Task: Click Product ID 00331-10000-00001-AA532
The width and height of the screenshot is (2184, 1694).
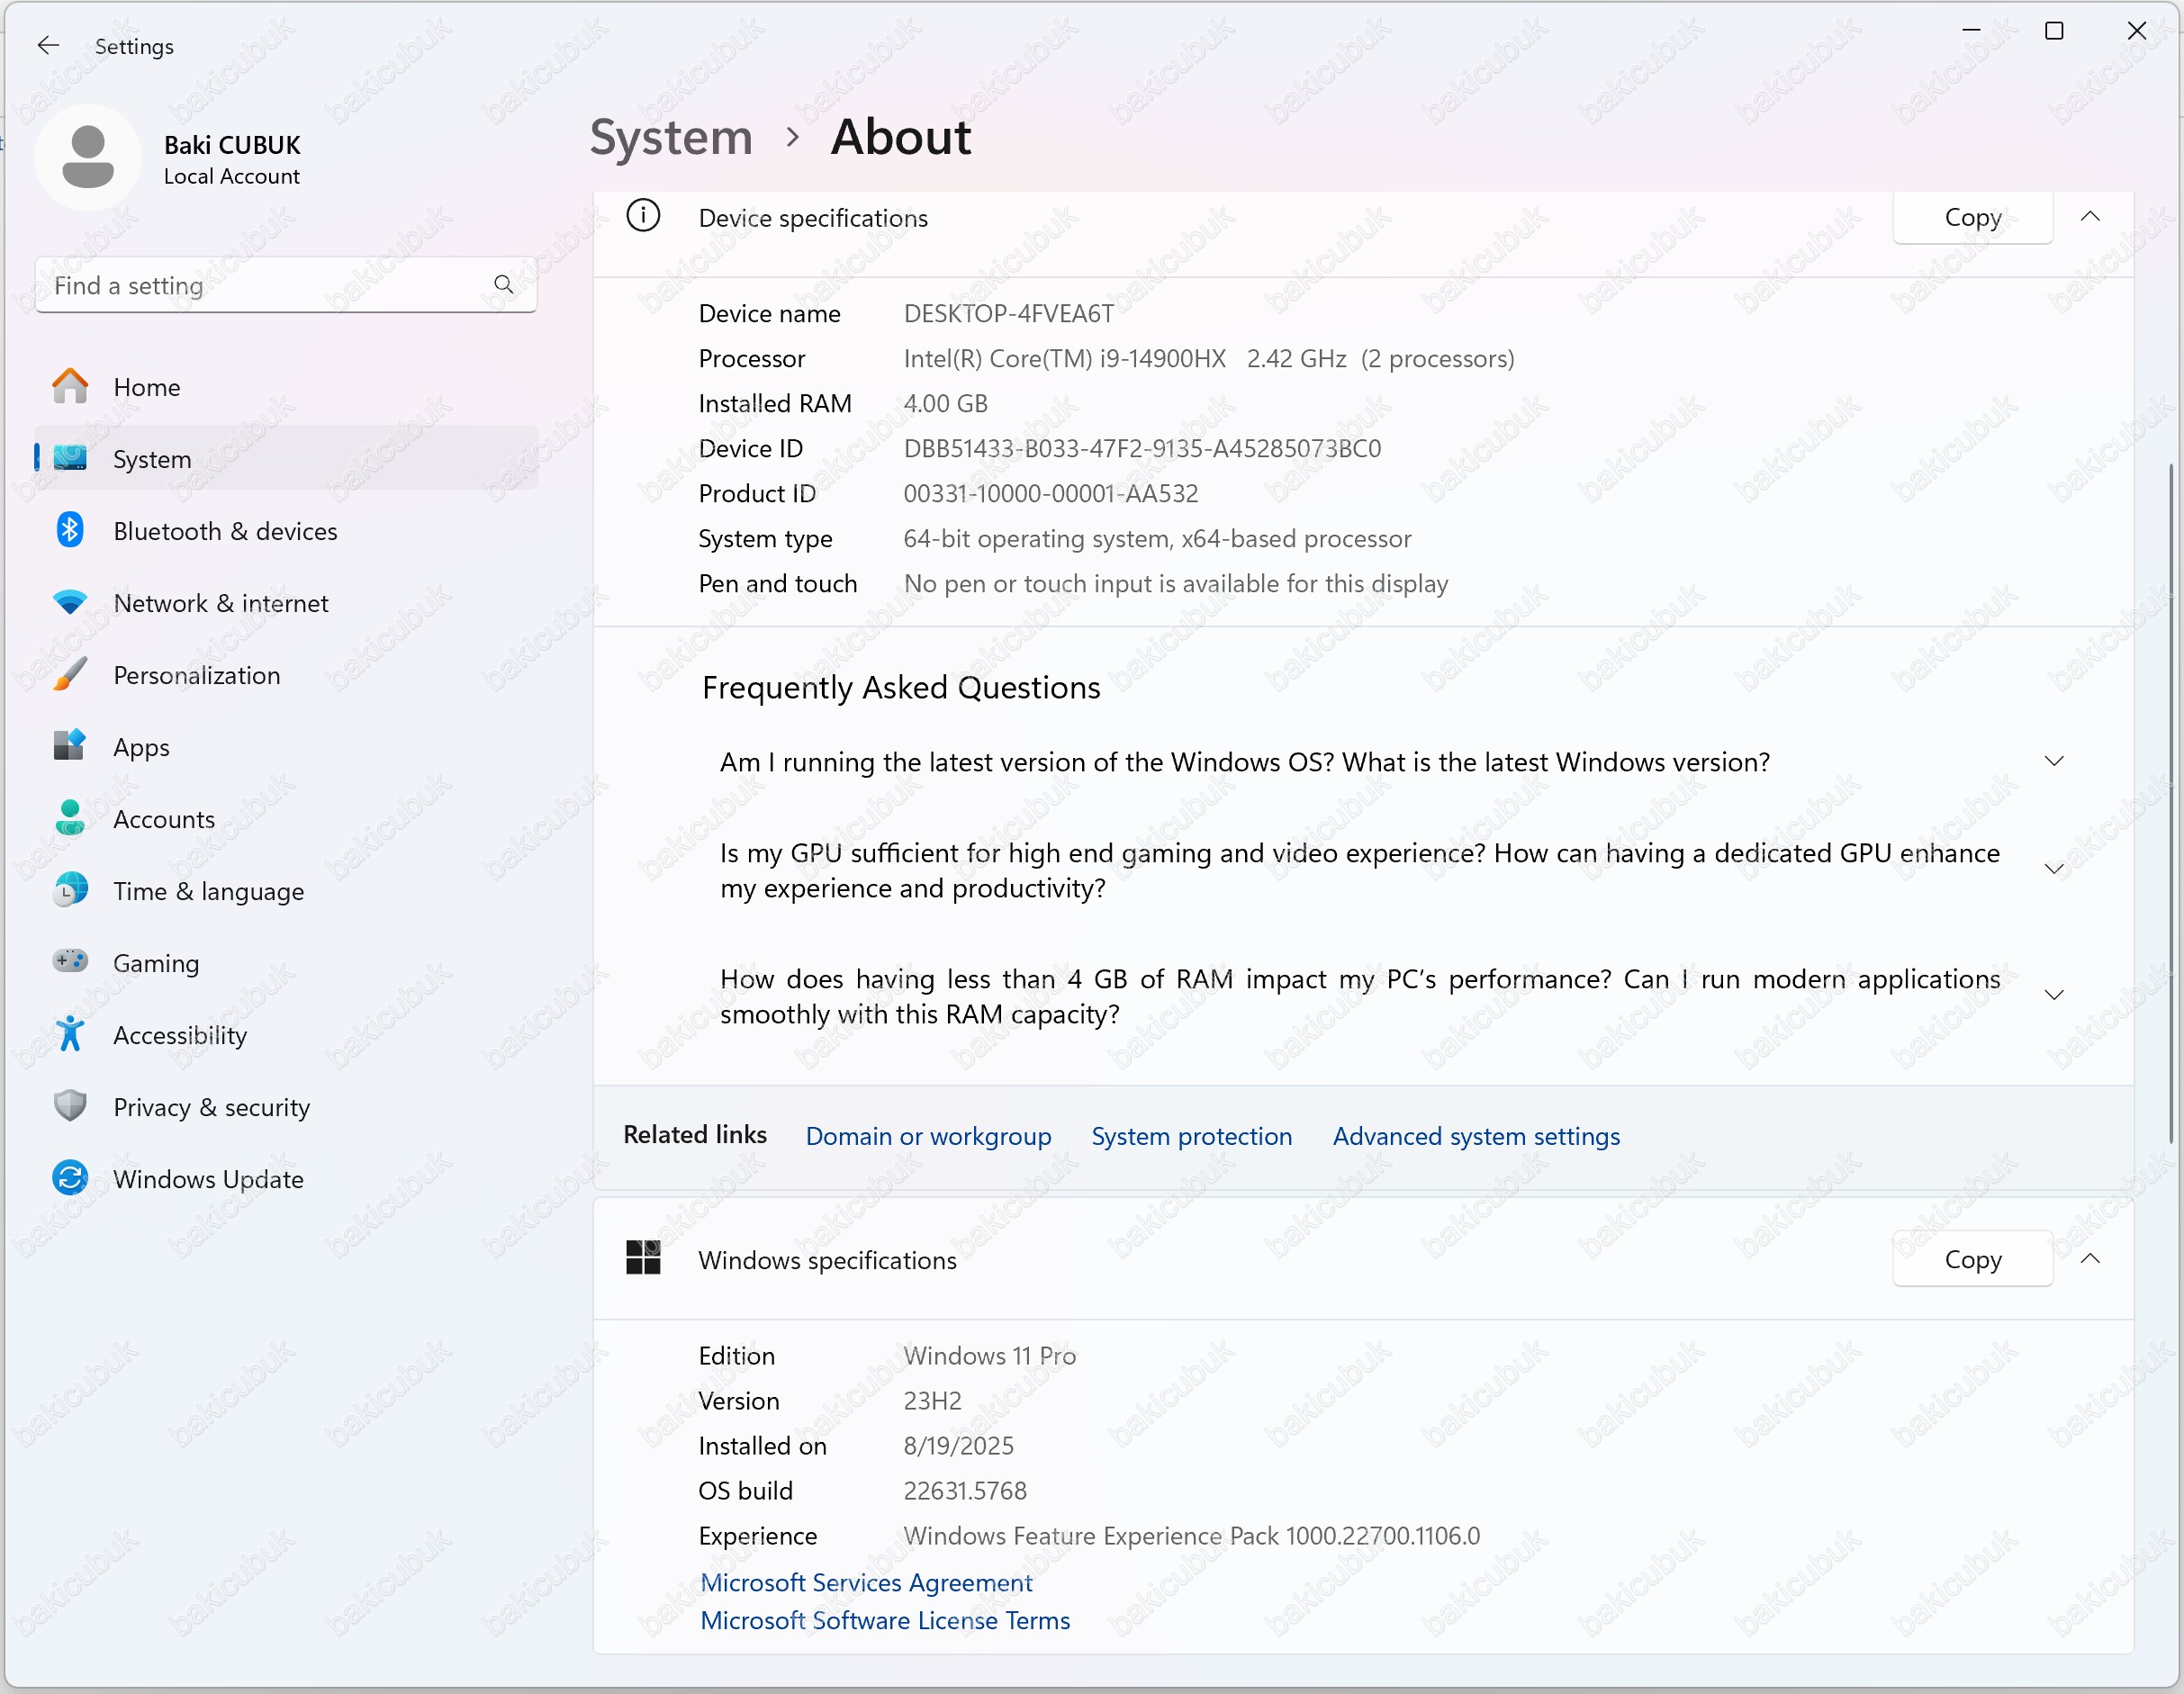Action: (x=1050, y=493)
